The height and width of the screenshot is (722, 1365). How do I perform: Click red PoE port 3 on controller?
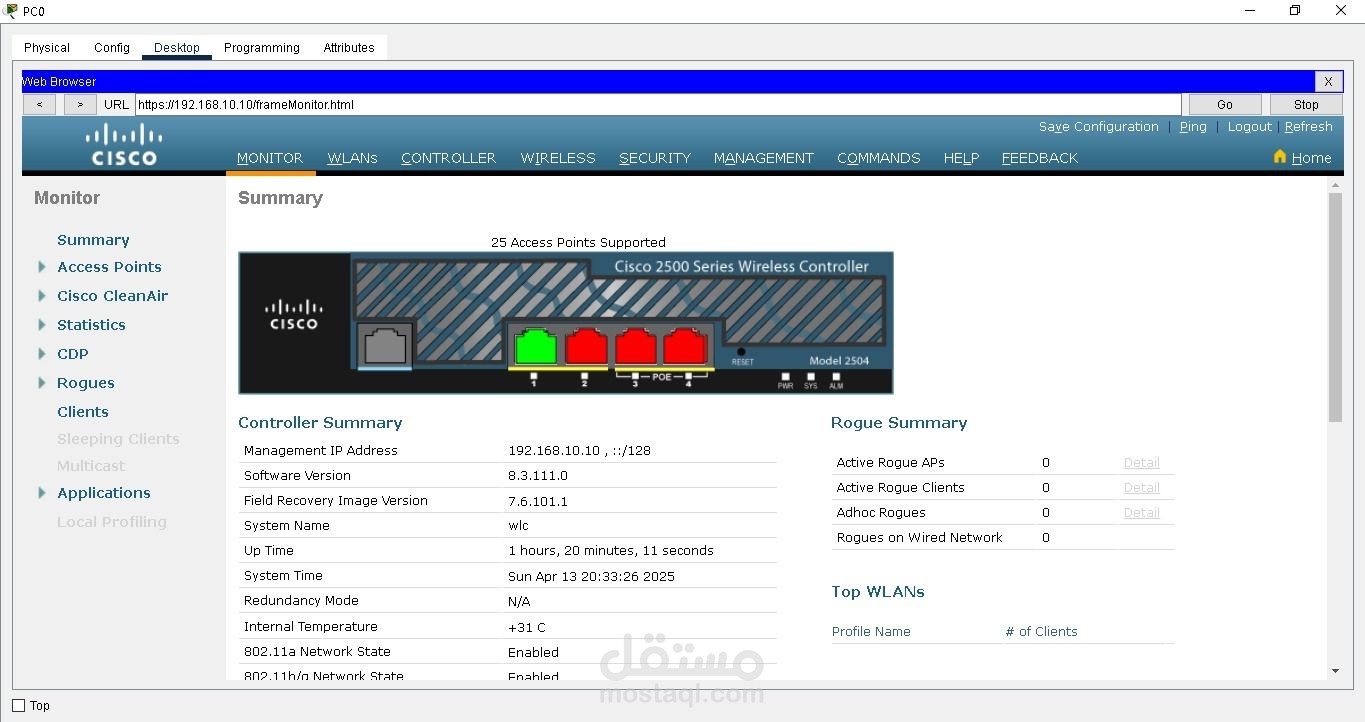[x=636, y=346]
